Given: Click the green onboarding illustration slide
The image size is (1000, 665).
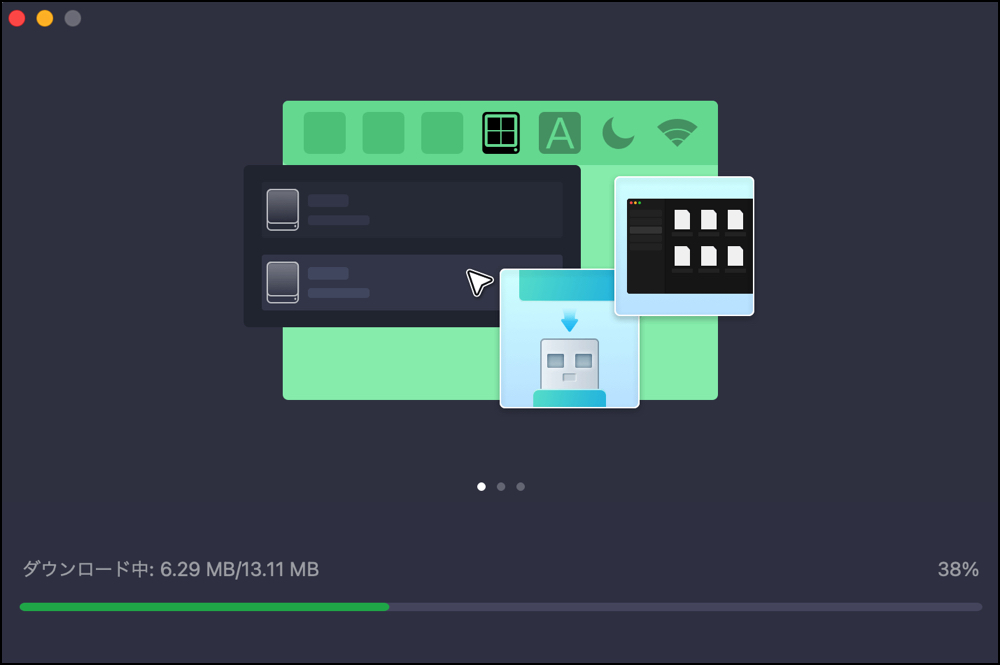Looking at the screenshot, I should pos(499,254).
